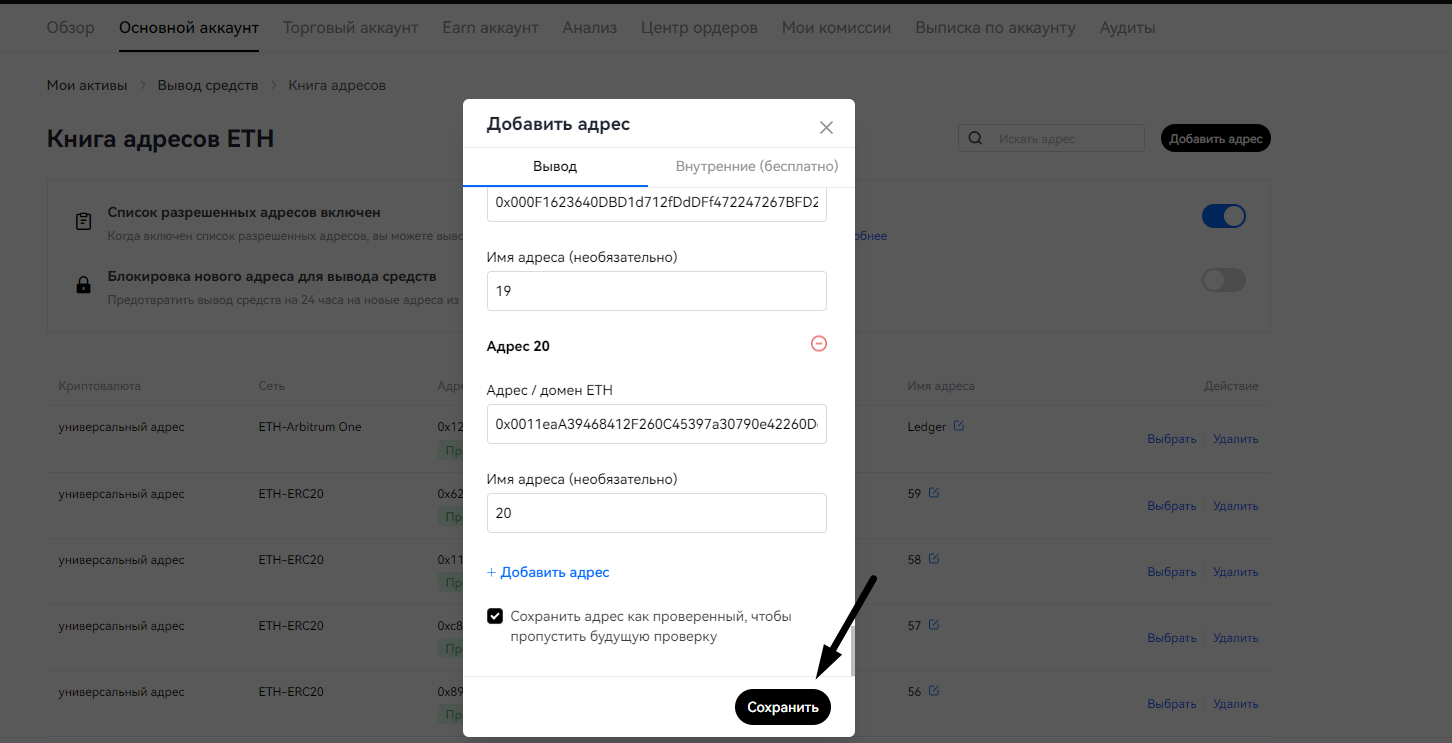
Task: Remove Адрес 20 with the minus icon
Action: [x=819, y=344]
